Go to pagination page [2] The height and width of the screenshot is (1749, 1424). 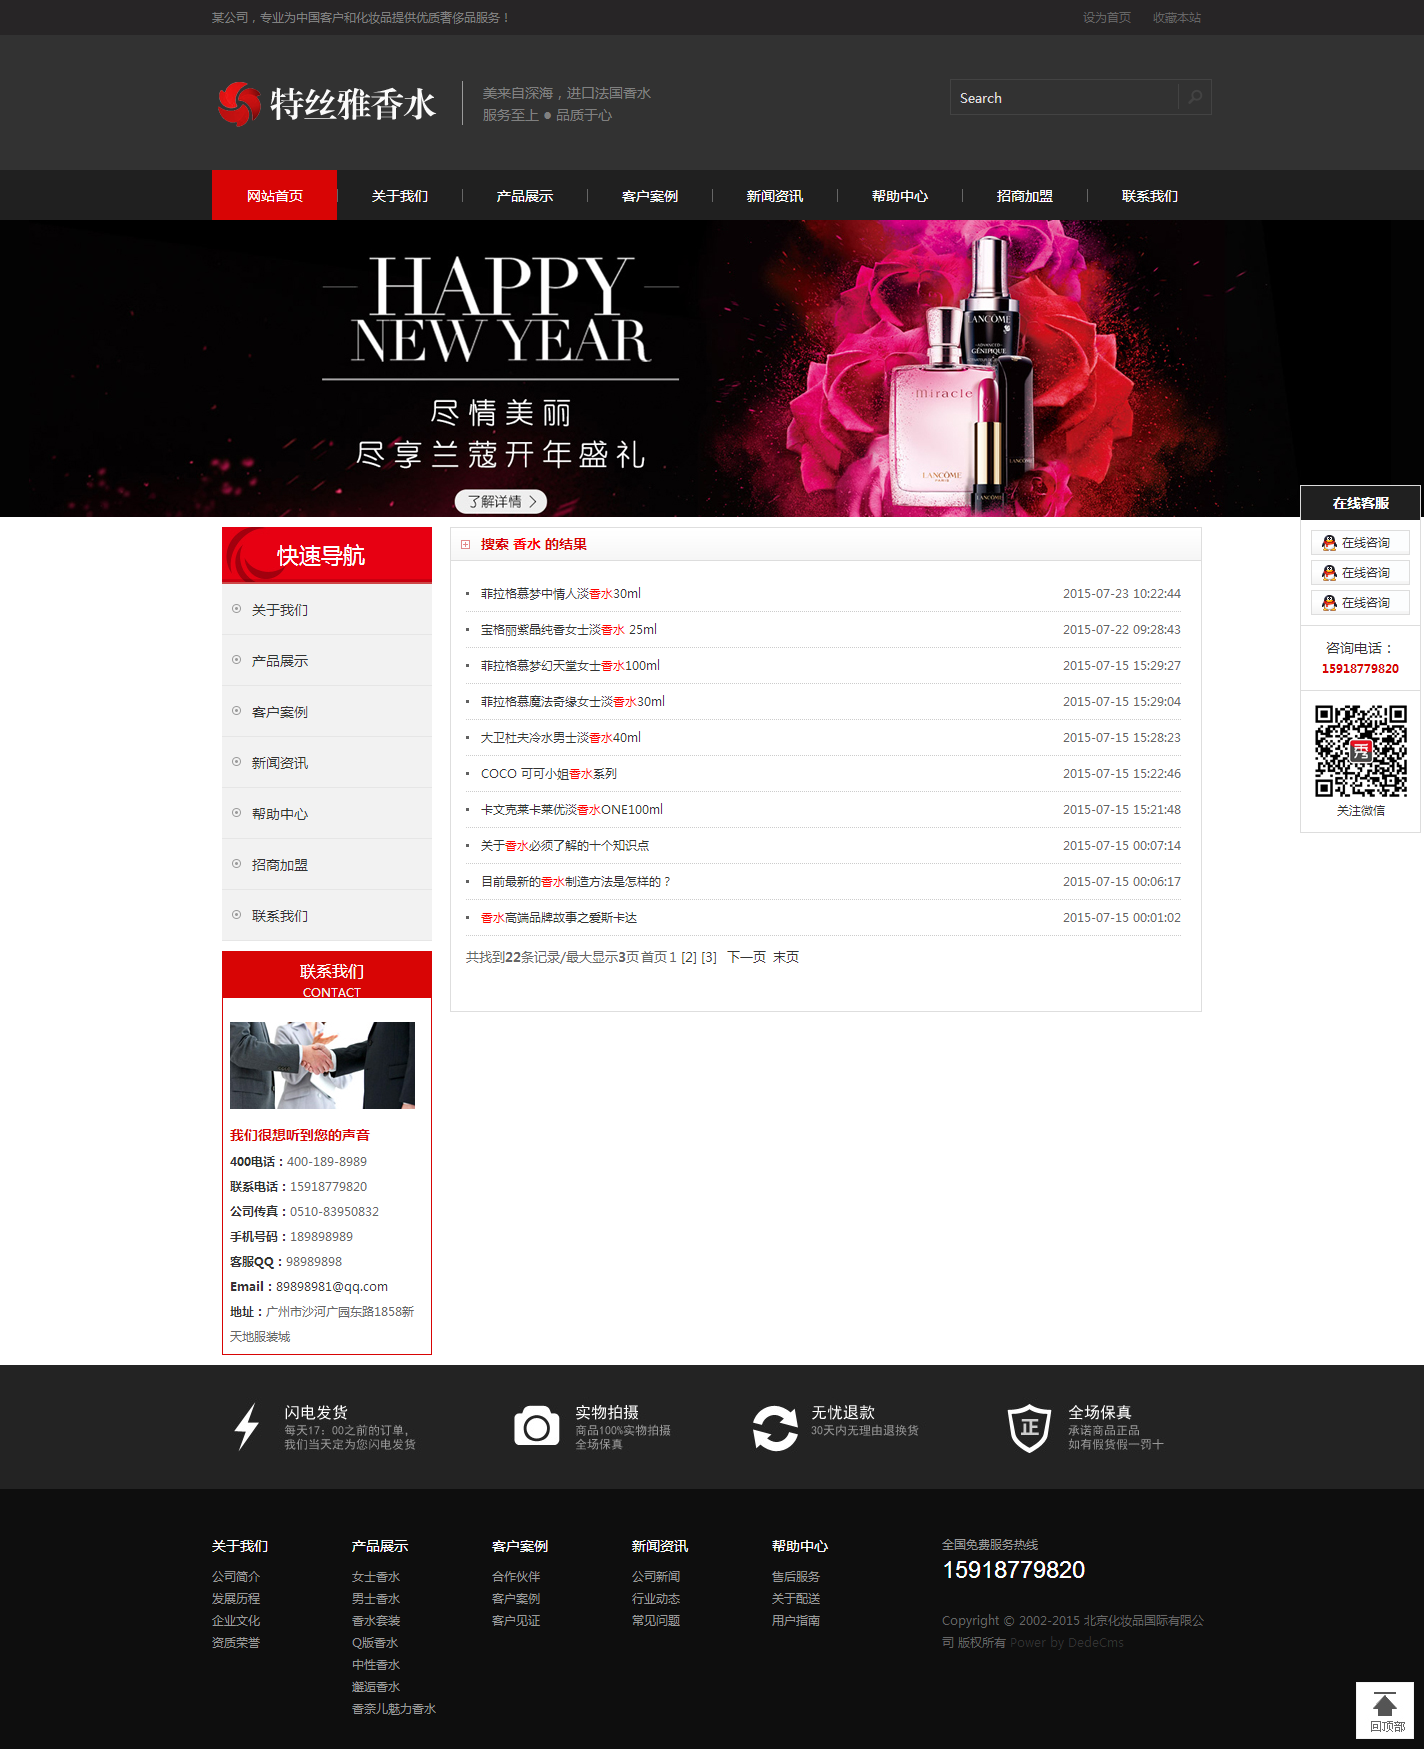click(689, 957)
